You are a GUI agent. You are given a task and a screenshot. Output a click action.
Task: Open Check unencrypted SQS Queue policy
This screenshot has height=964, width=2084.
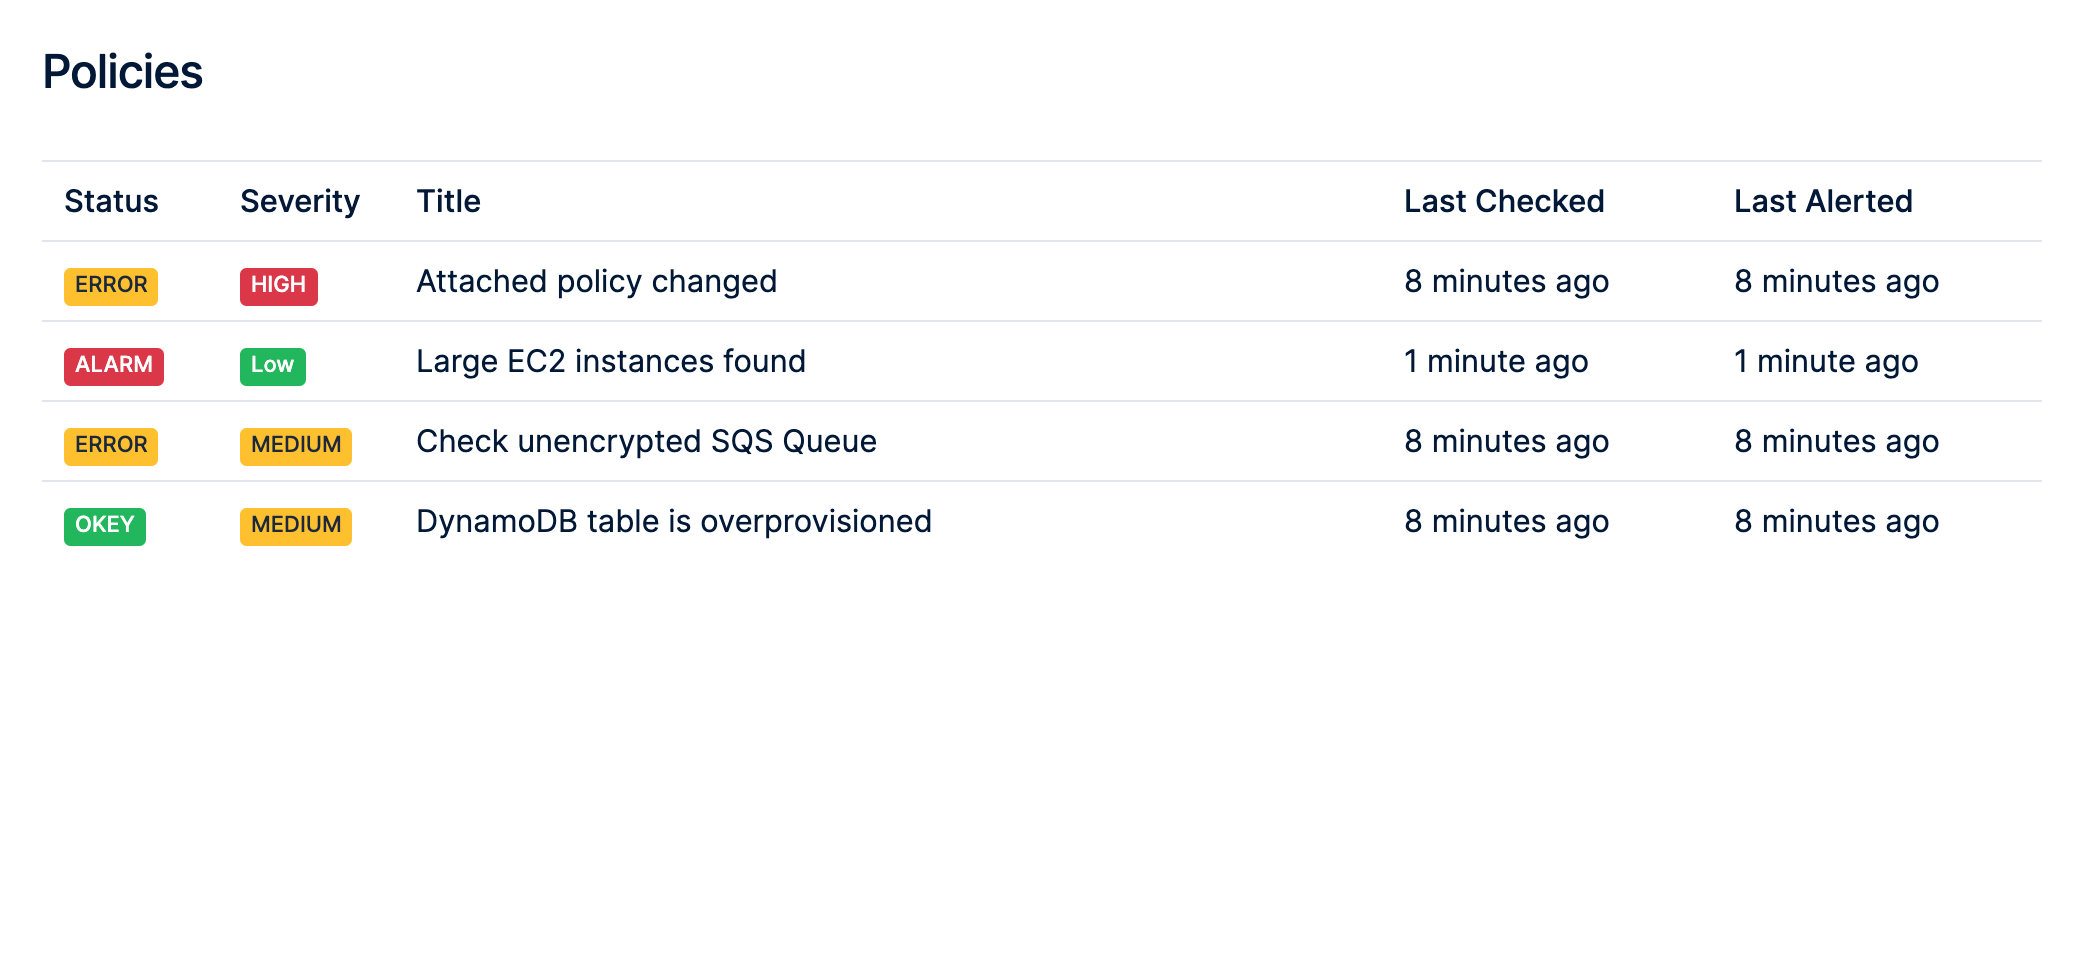[647, 442]
